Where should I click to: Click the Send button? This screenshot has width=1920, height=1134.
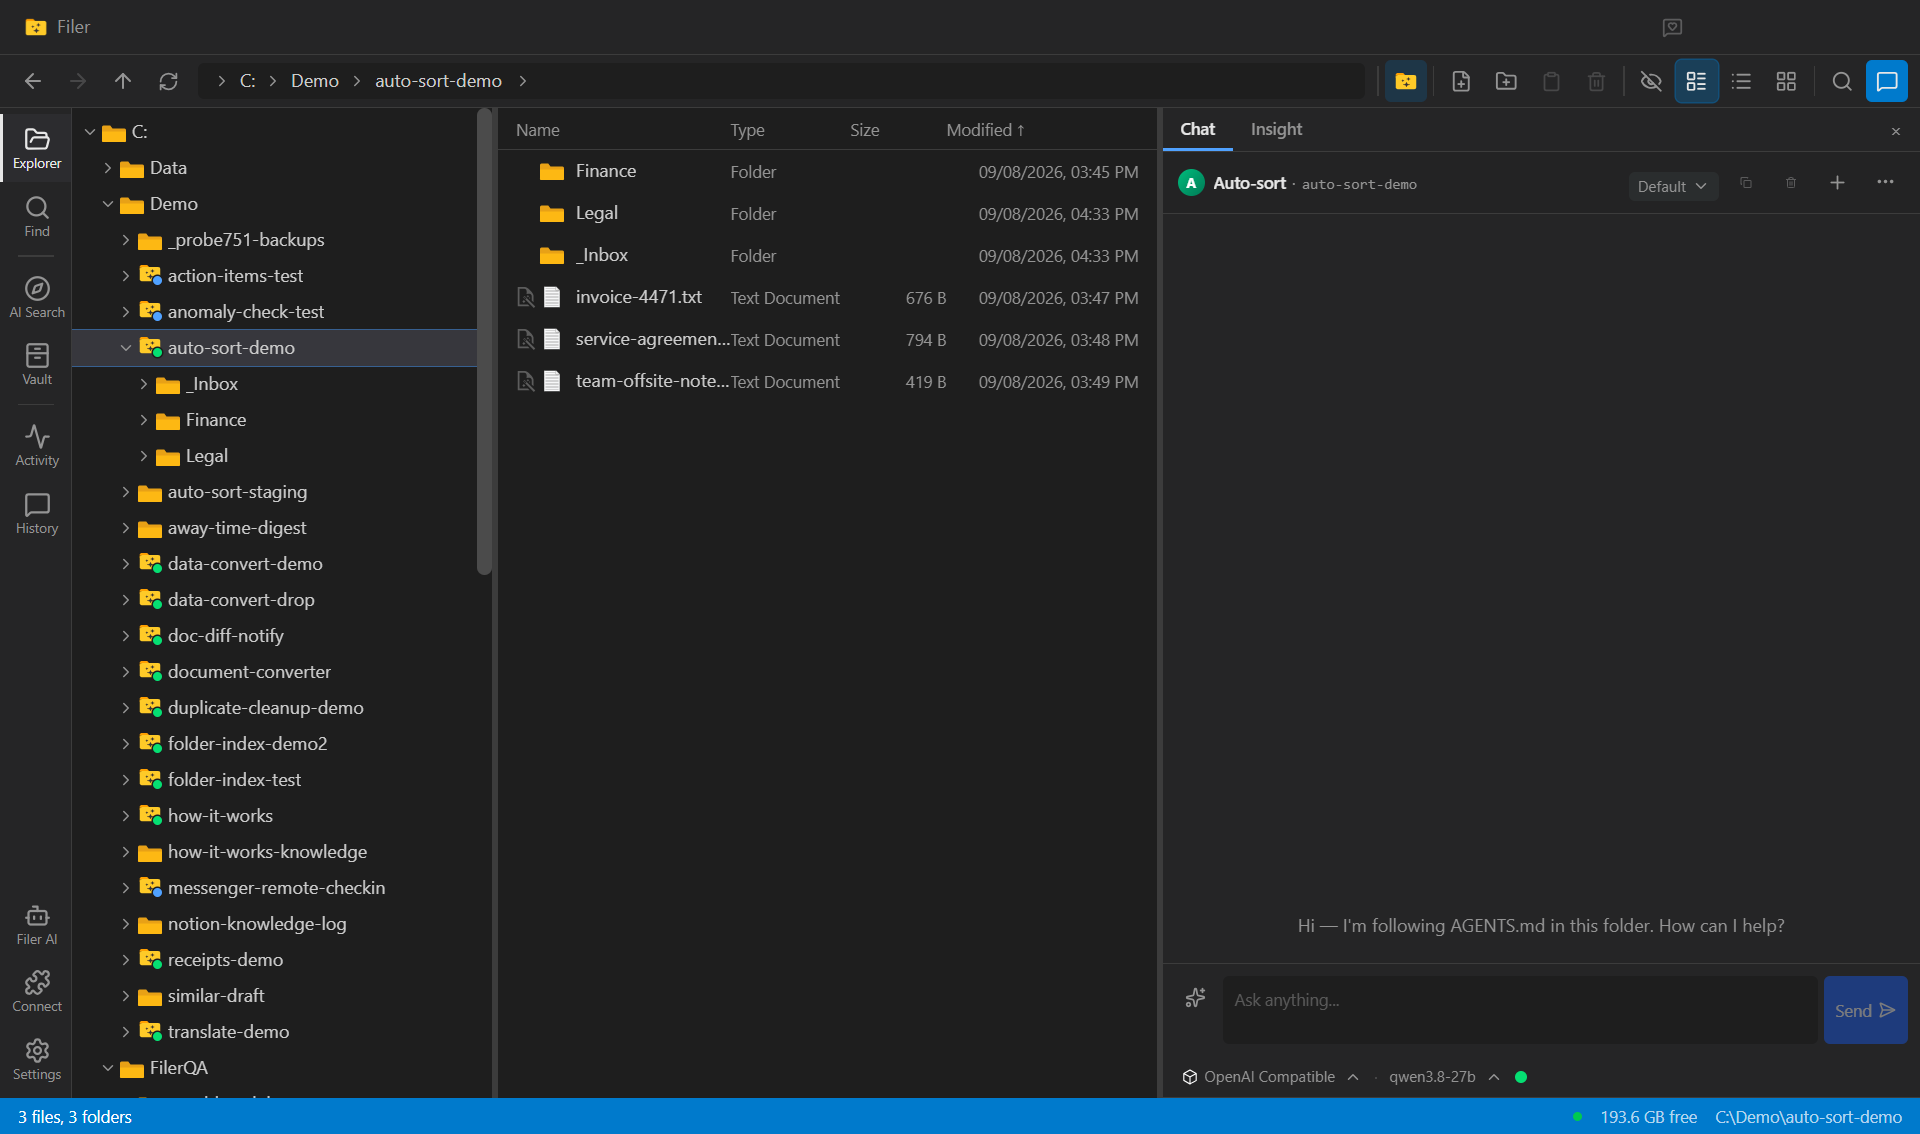coord(1865,1010)
